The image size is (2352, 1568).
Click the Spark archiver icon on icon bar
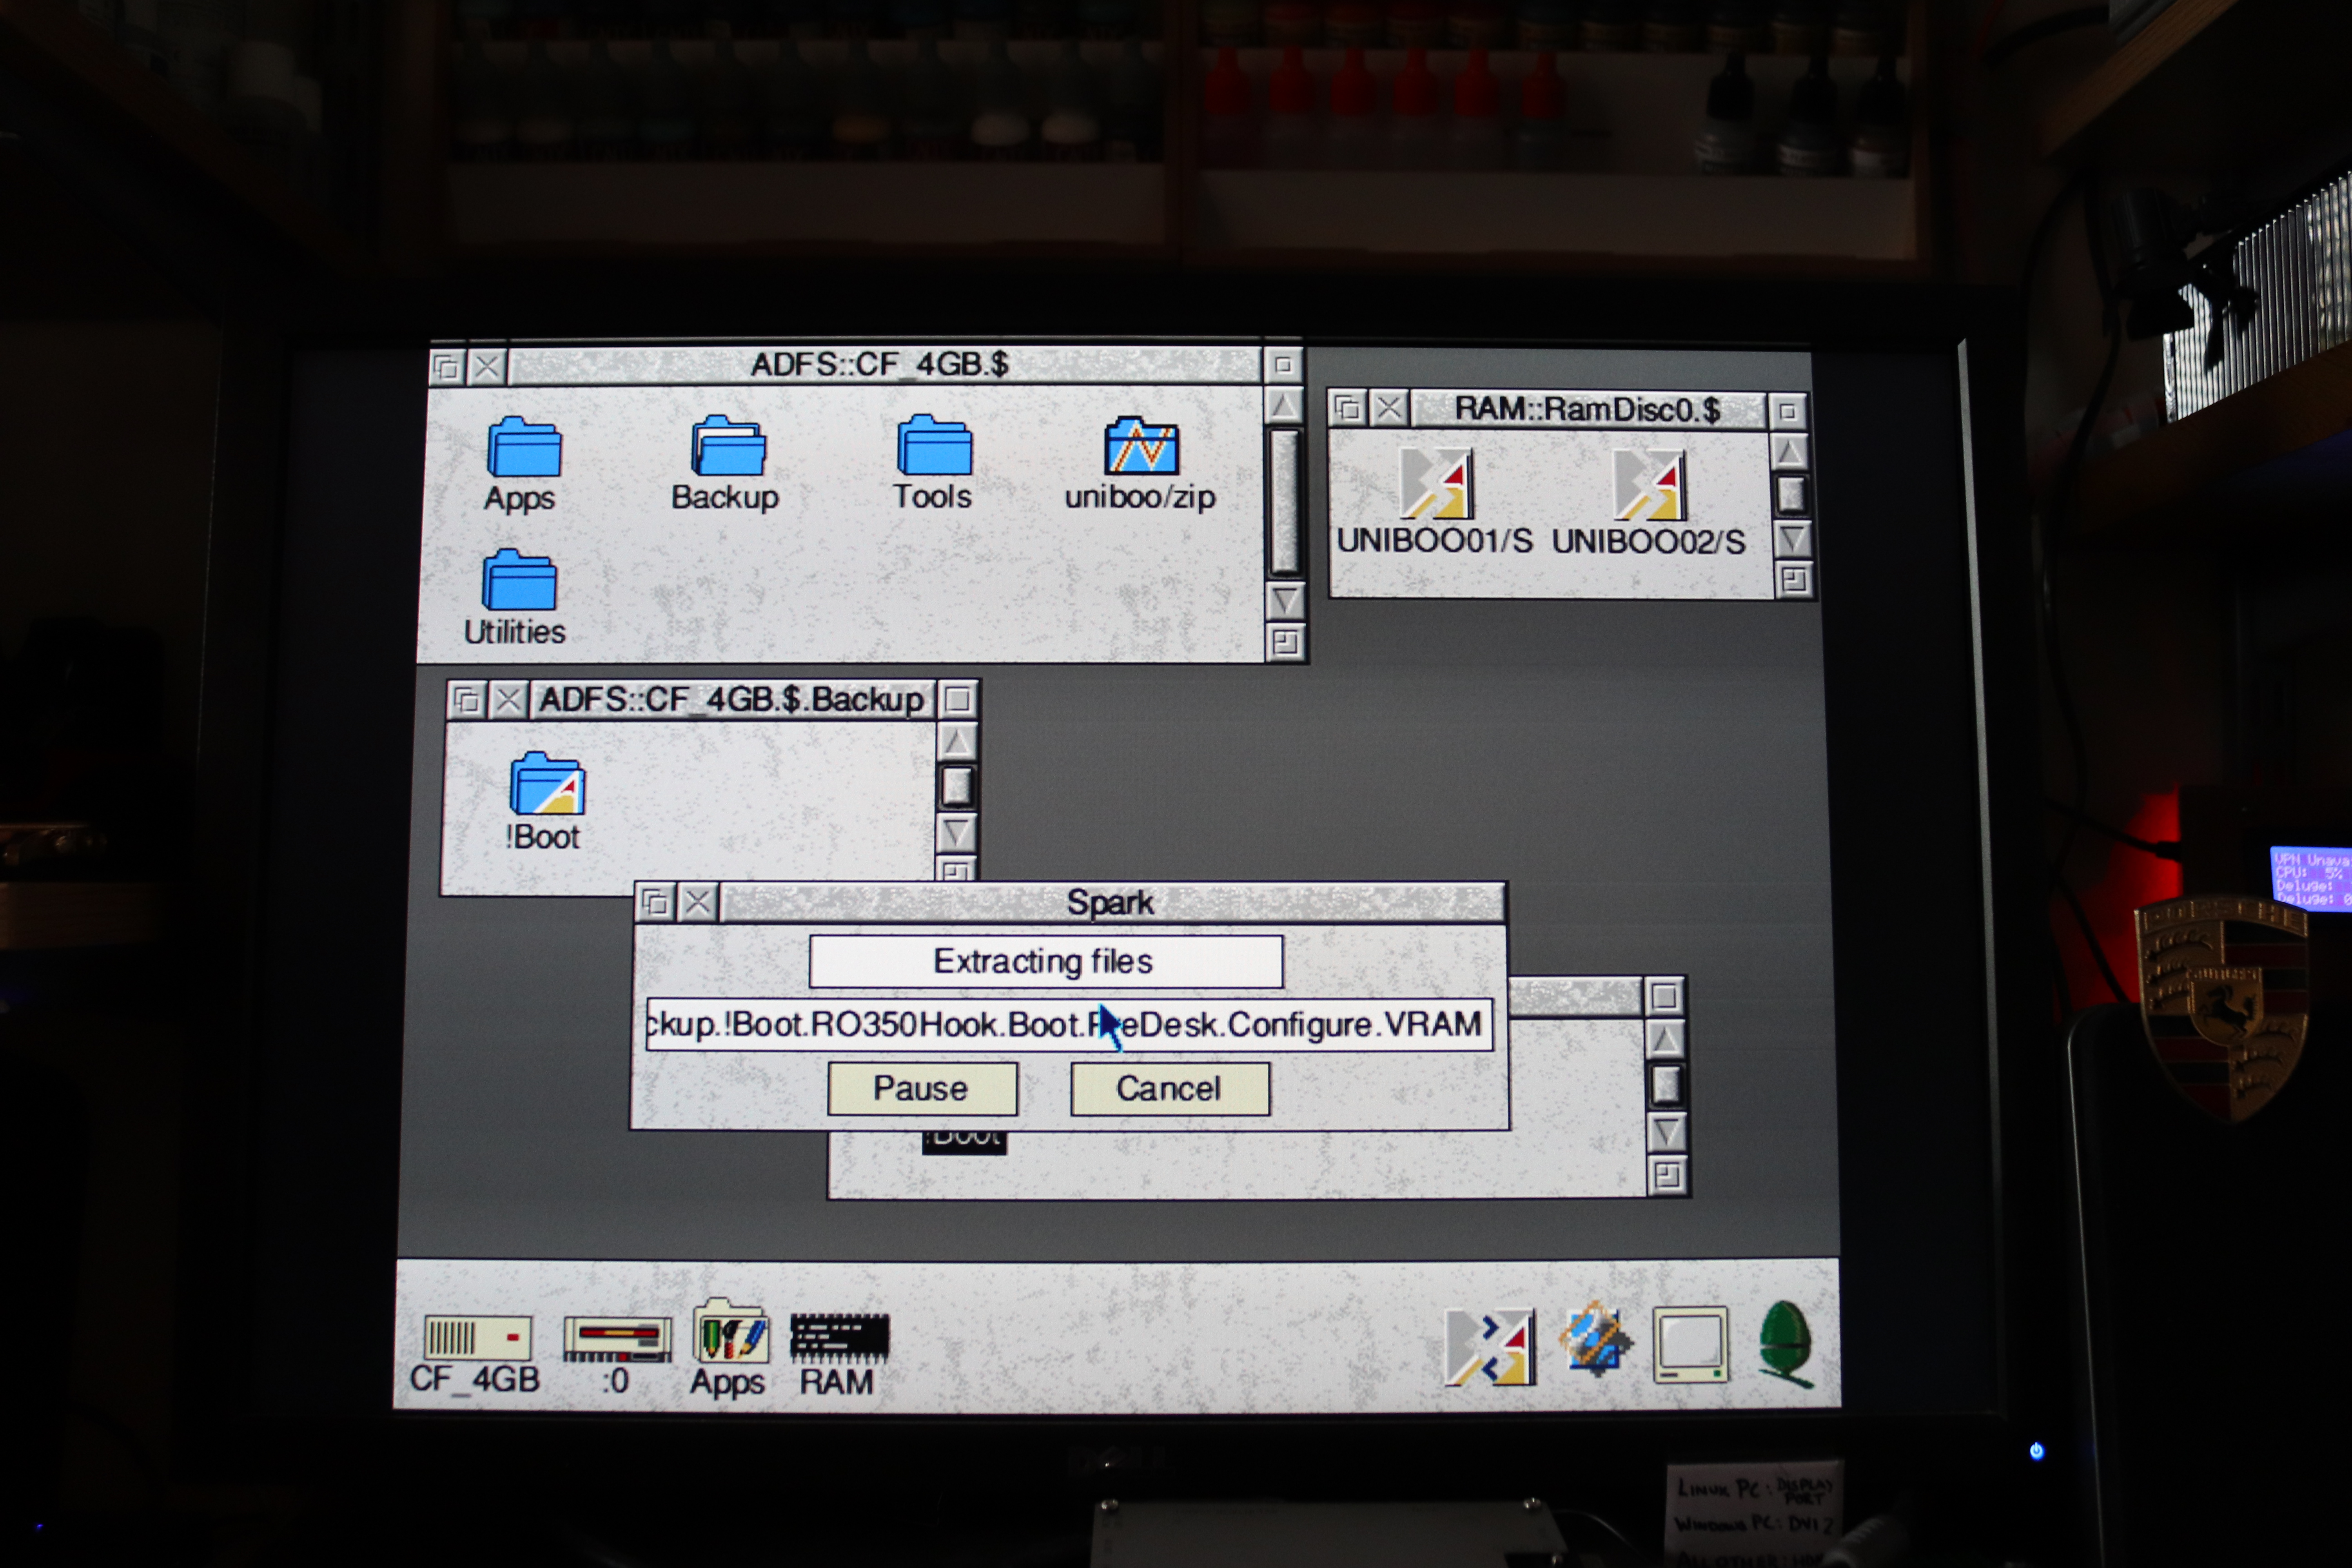1490,1347
